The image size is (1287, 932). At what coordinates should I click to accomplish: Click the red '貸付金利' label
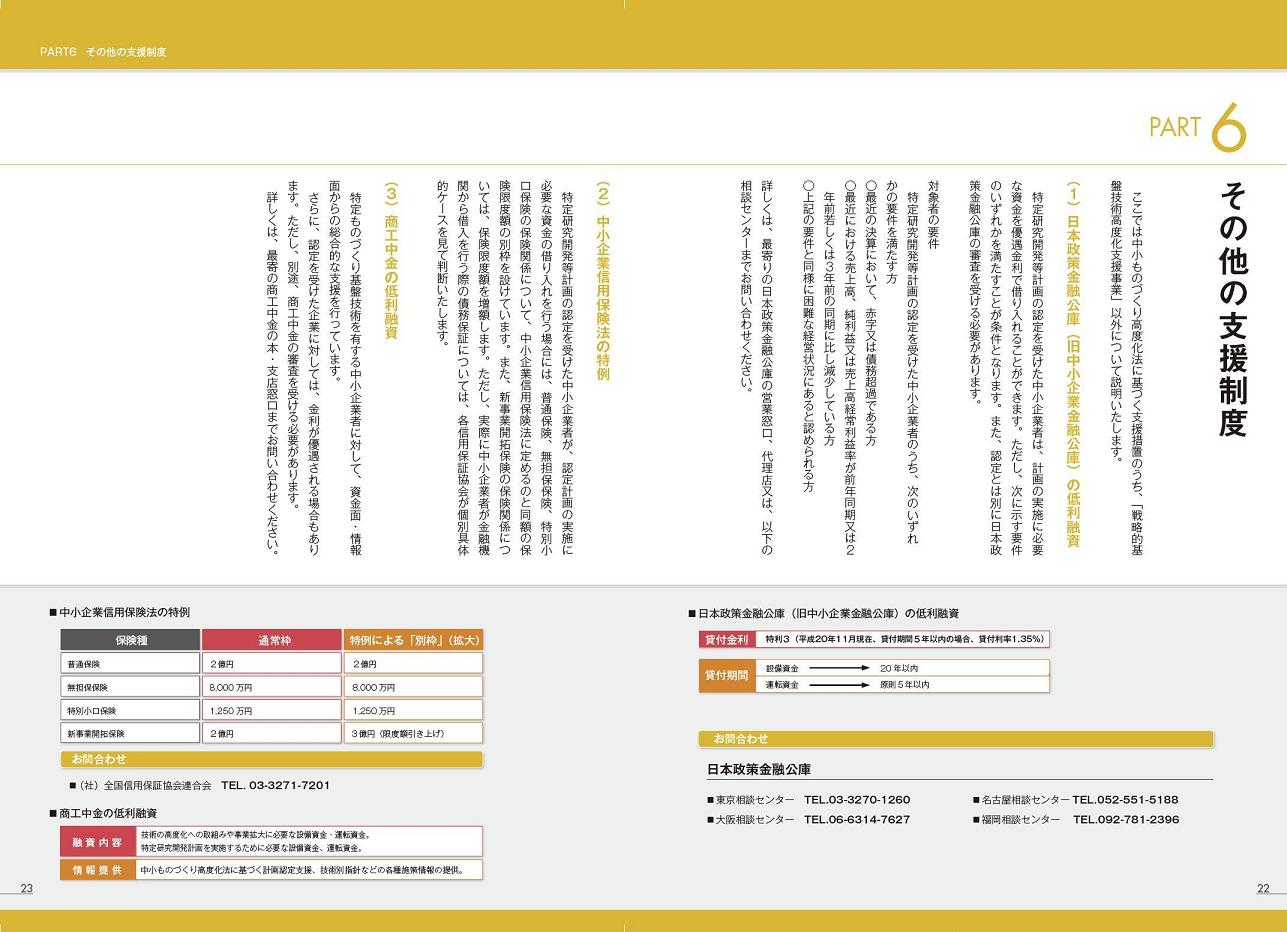click(x=726, y=639)
